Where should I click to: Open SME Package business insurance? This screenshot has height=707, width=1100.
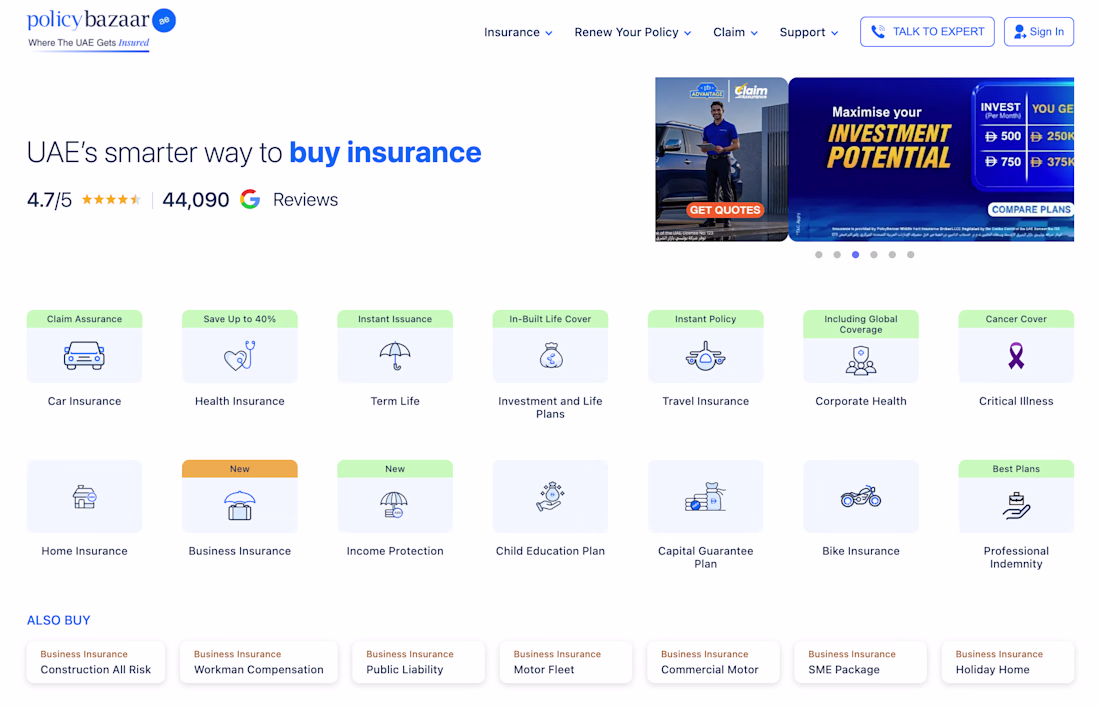(x=860, y=662)
